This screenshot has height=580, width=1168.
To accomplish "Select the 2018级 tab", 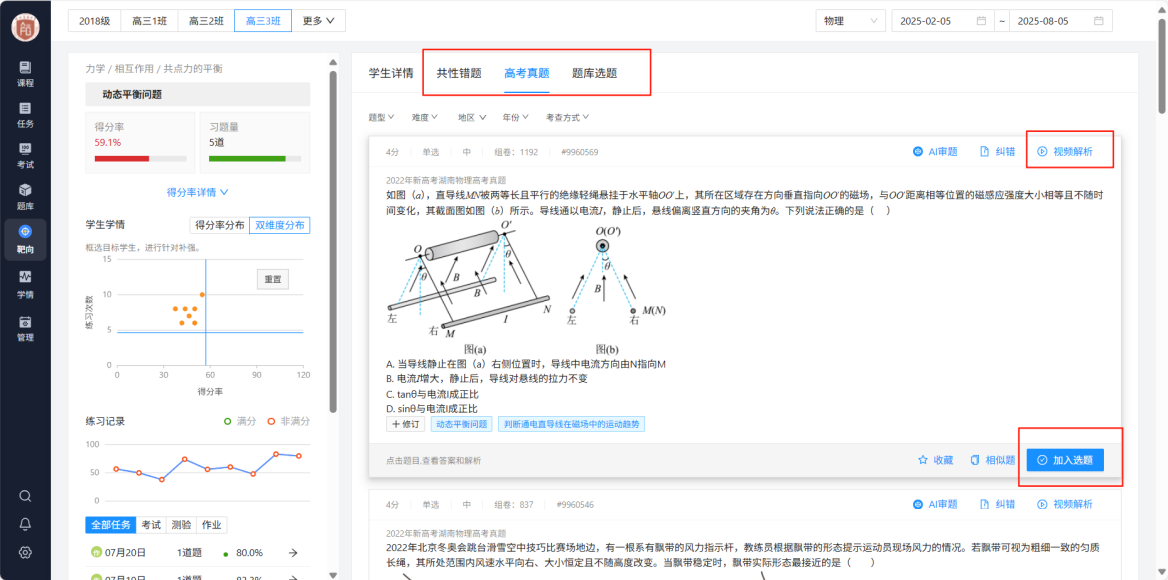I will tap(95, 21).
